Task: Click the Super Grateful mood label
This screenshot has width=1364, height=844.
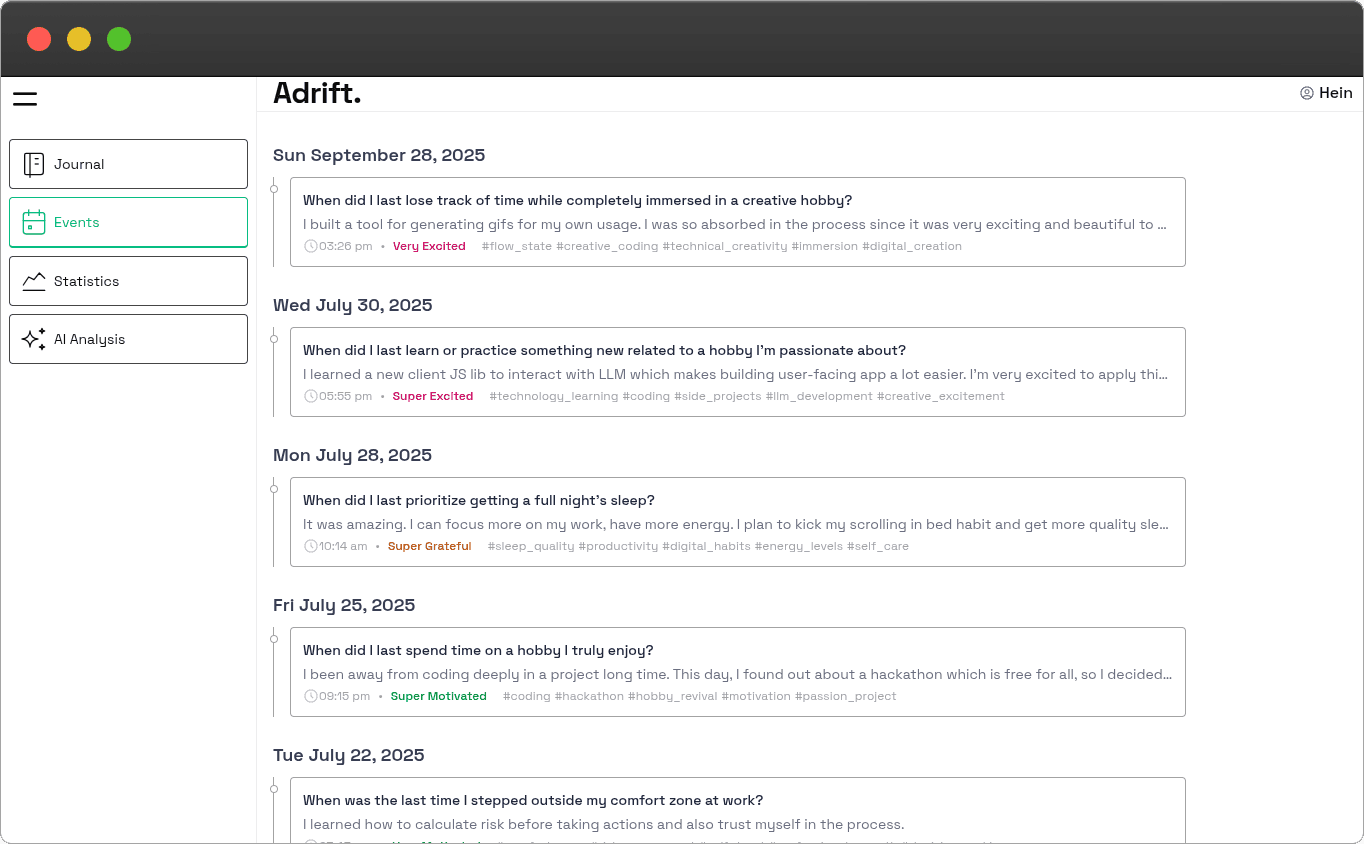Action: click(429, 546)
